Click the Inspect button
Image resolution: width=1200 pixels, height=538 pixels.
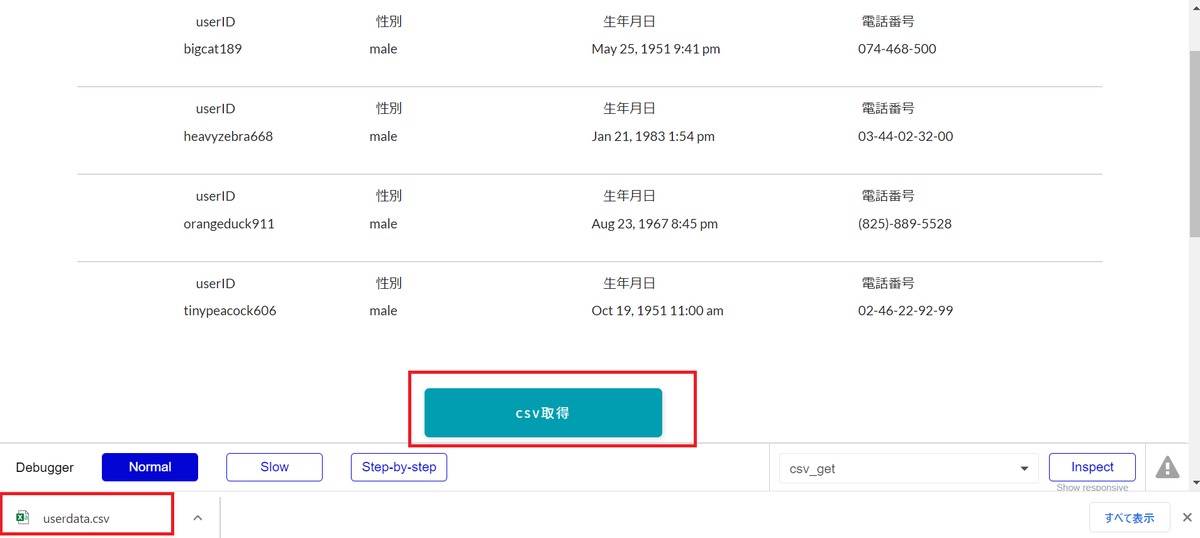[1092, 467]
